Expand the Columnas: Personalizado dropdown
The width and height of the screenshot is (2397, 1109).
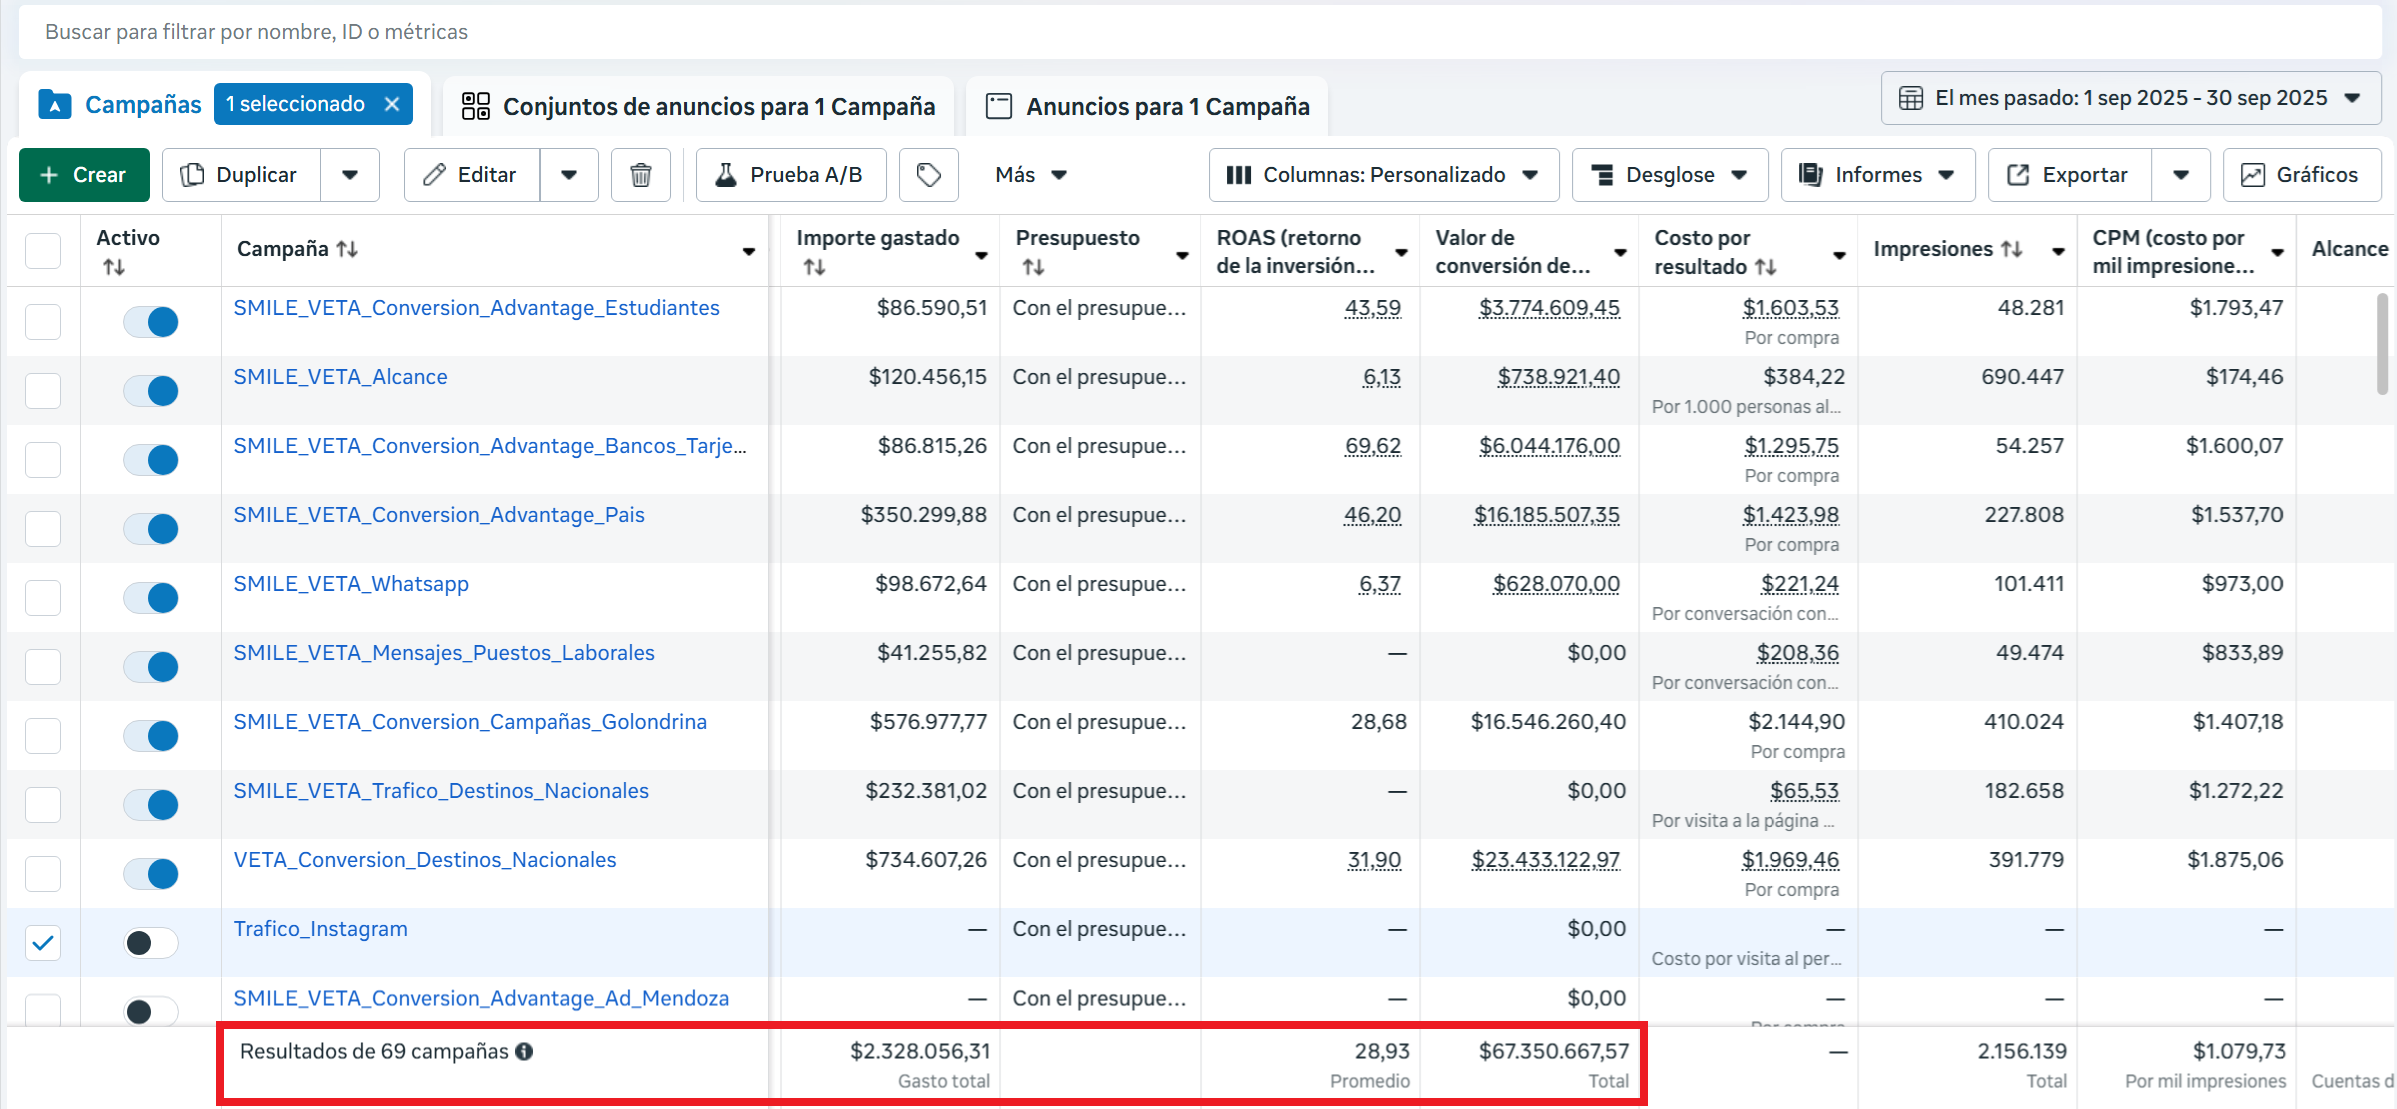(x=1383, y=175)
